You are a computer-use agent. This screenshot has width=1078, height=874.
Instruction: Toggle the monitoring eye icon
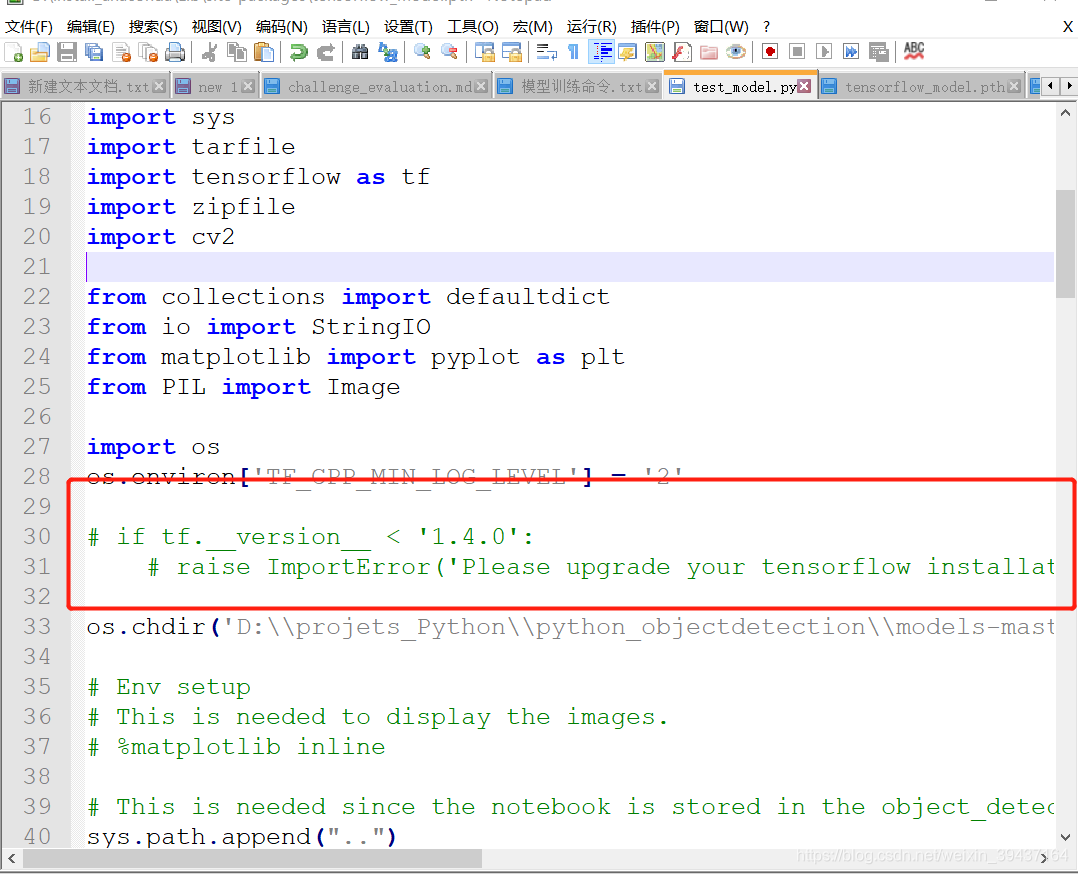736,52
